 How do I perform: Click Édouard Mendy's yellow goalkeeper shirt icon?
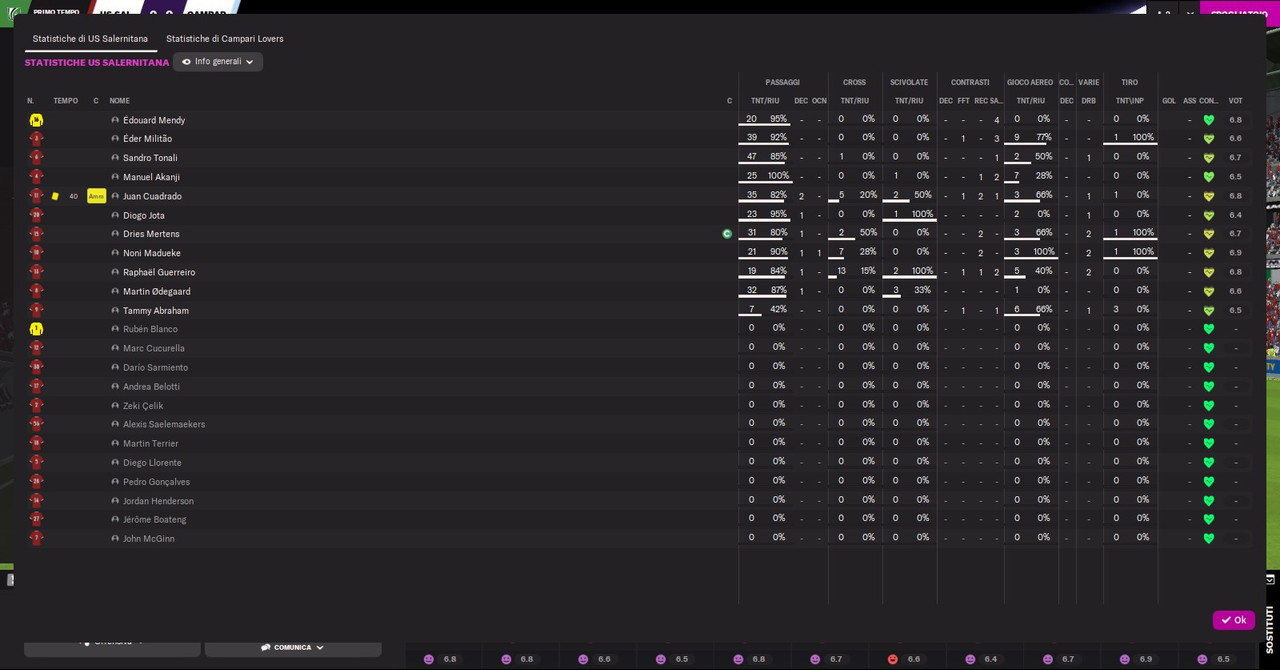[36, 120]
